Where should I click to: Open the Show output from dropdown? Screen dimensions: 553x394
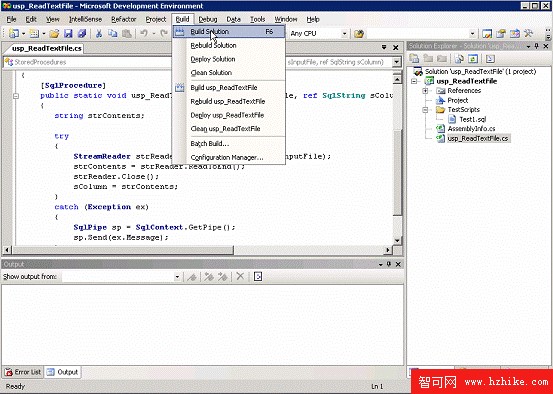pos(177,277)
